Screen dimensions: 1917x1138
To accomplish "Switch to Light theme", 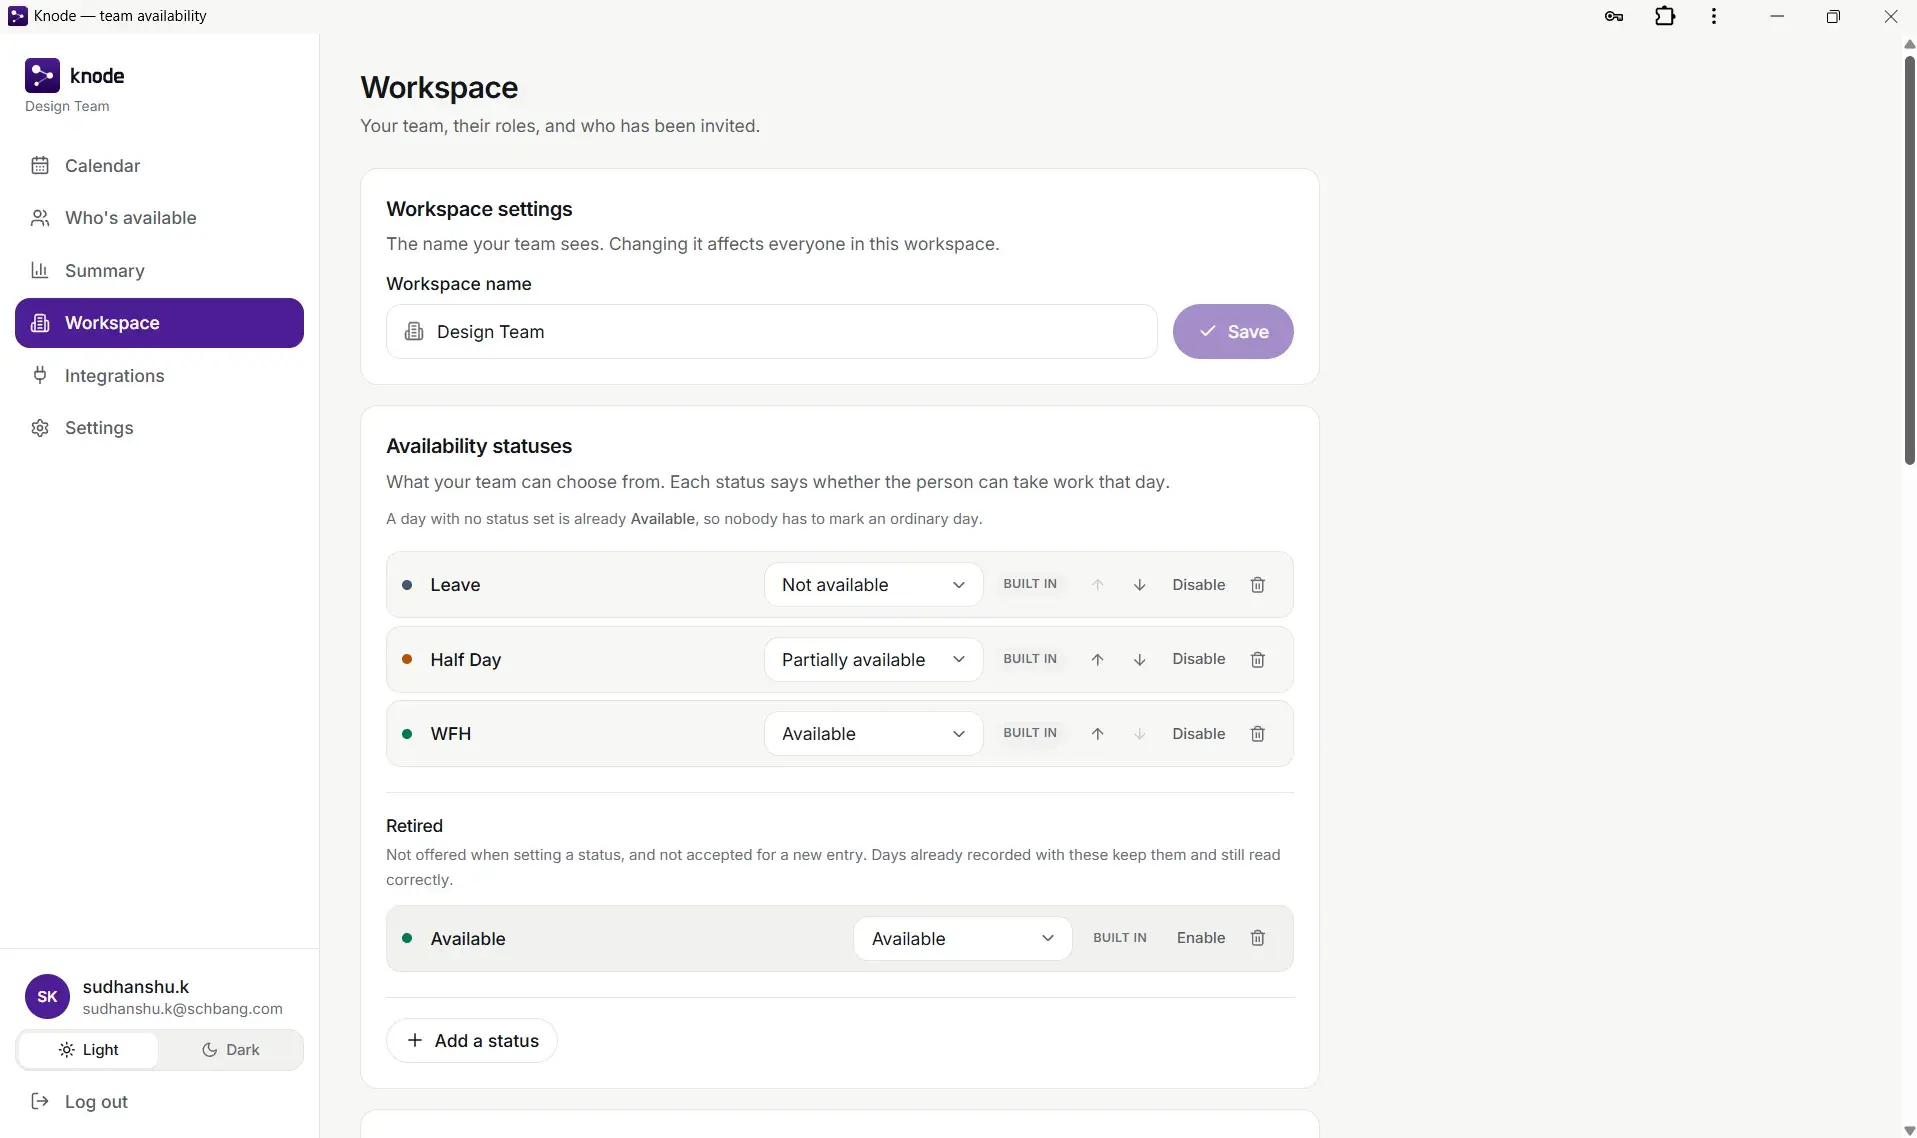I will coord(88,1050).
